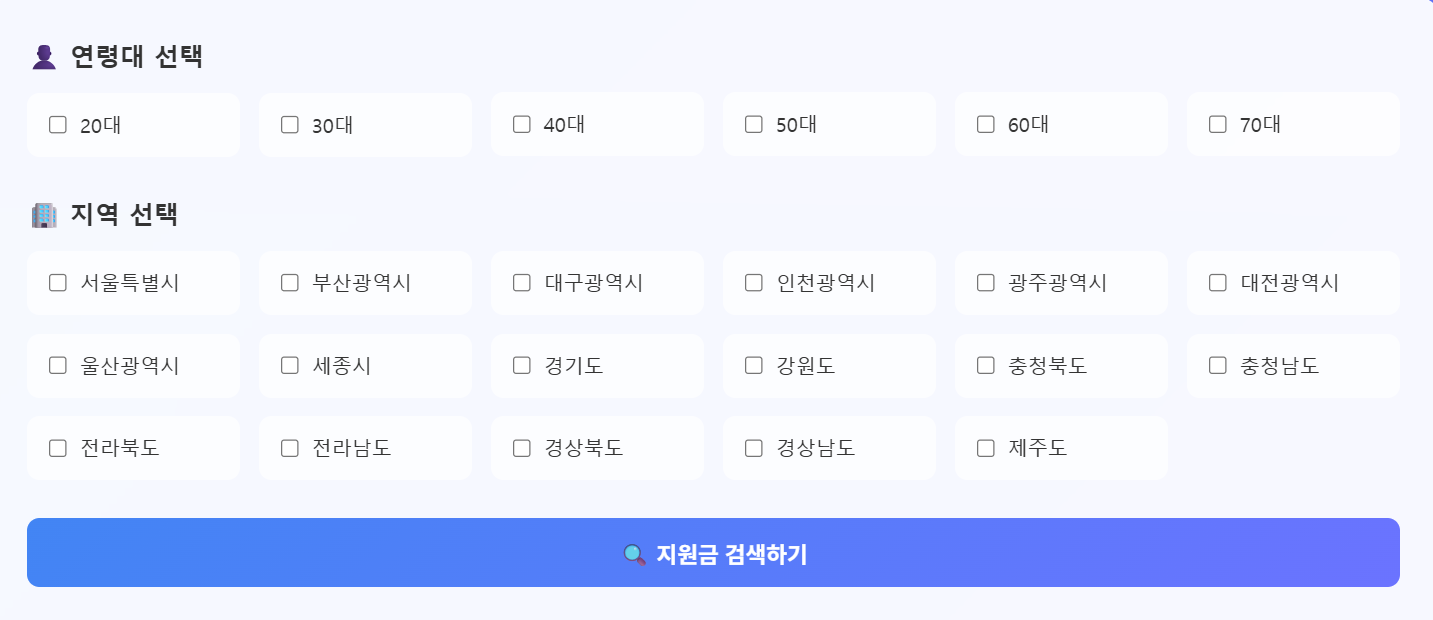1433x620 pixels.
Task: Select the 경기도 checkbox
Action: point(522,366)
